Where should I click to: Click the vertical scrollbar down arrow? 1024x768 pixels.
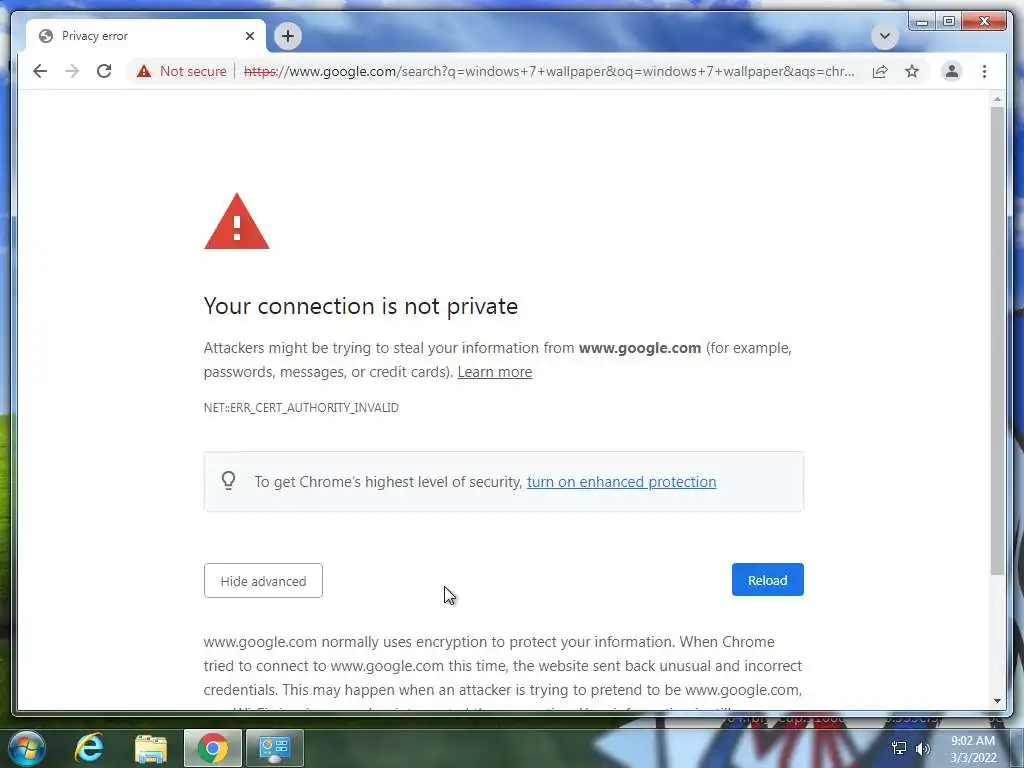997,701
